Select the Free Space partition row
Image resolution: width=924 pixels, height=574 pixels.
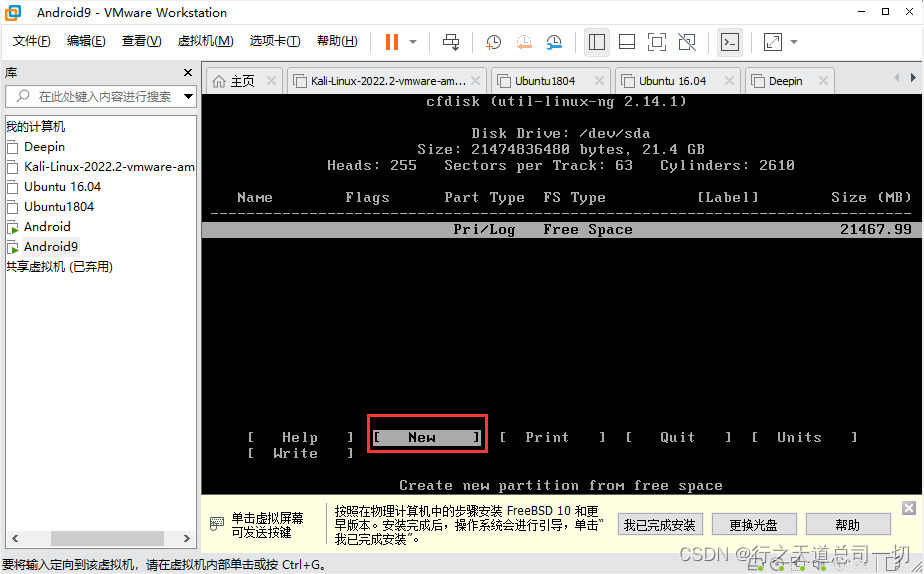coord(562,230)
